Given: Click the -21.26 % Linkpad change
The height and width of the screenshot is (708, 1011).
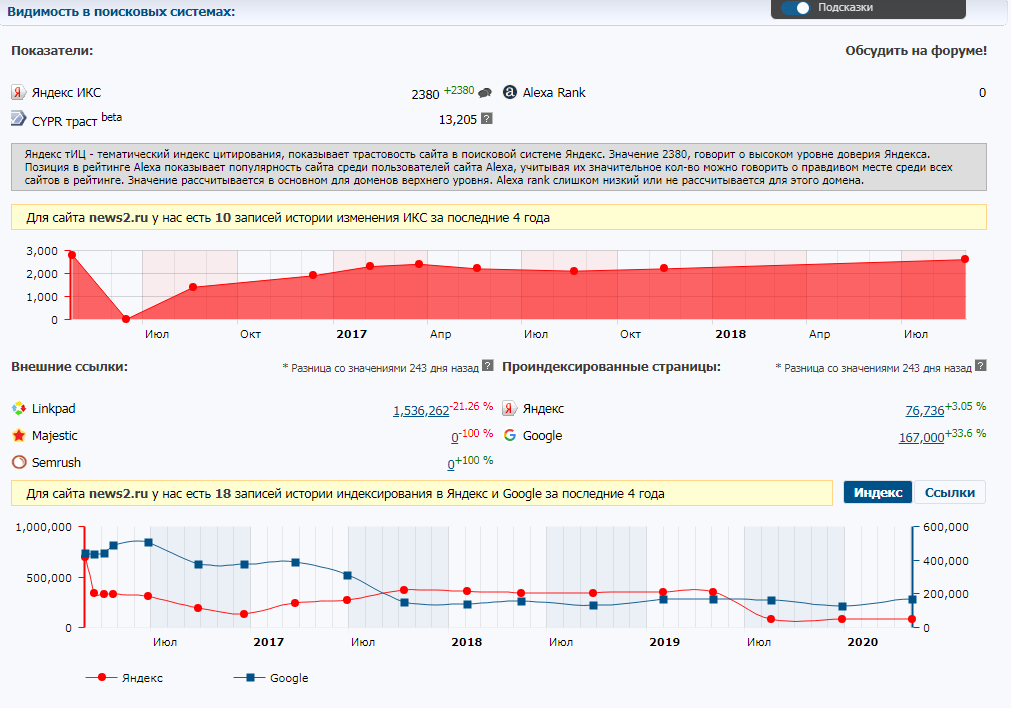Looking at the screenshot, I should pyautogui.click(x=472, y=406).
